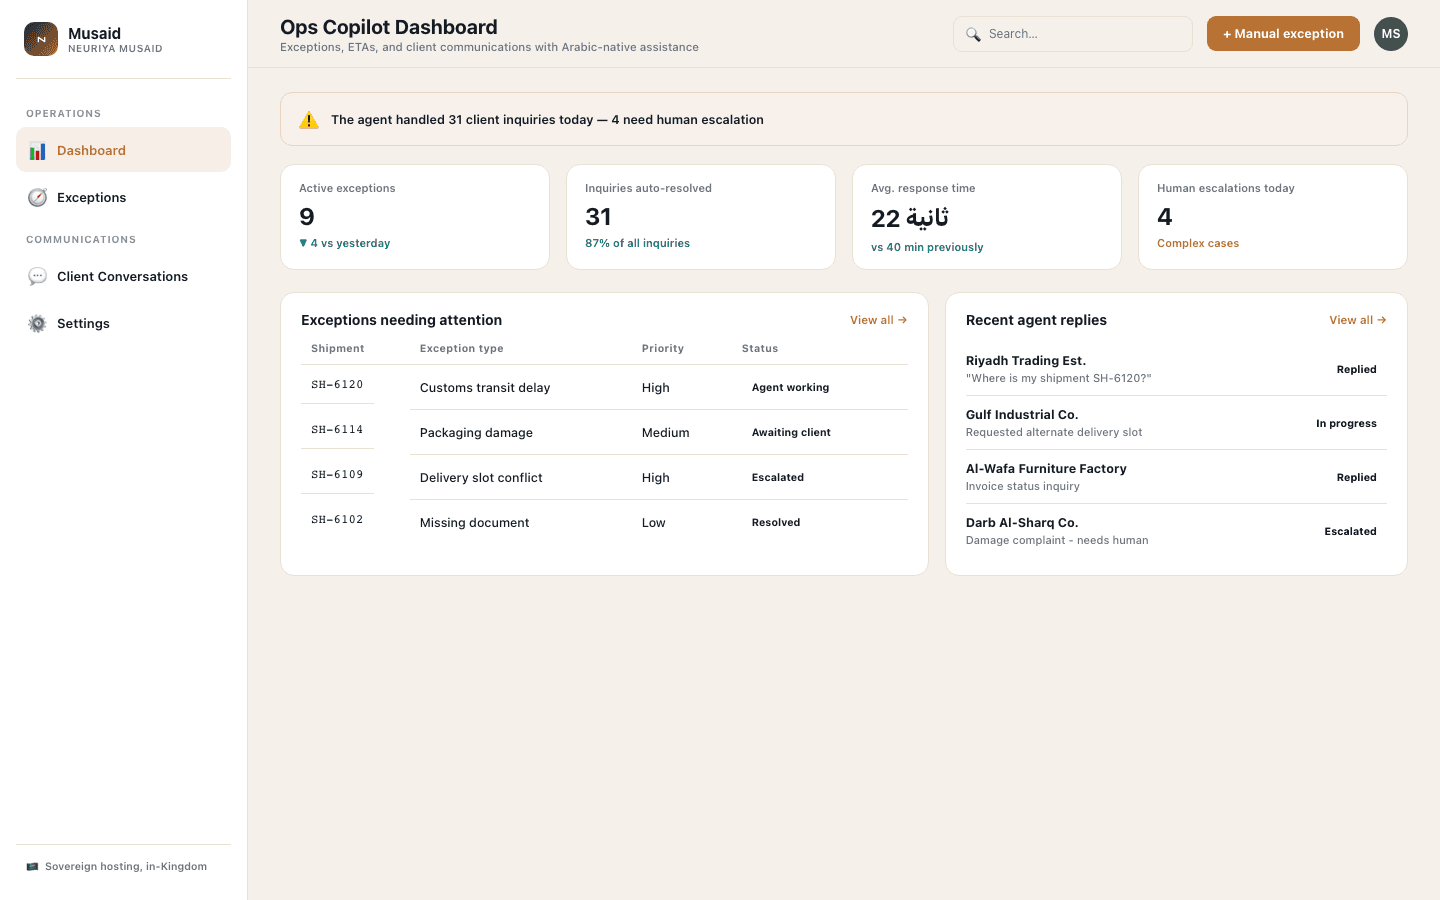Click the Delivery slot conflict exception

pos(481,478)
